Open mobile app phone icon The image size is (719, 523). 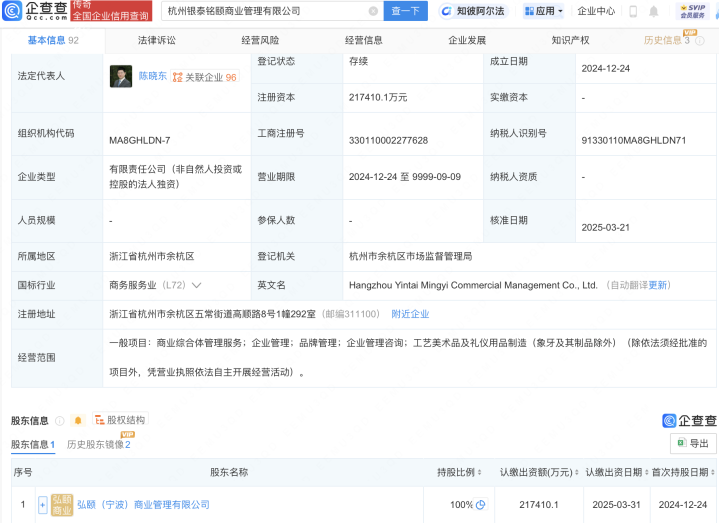point(633,11)
